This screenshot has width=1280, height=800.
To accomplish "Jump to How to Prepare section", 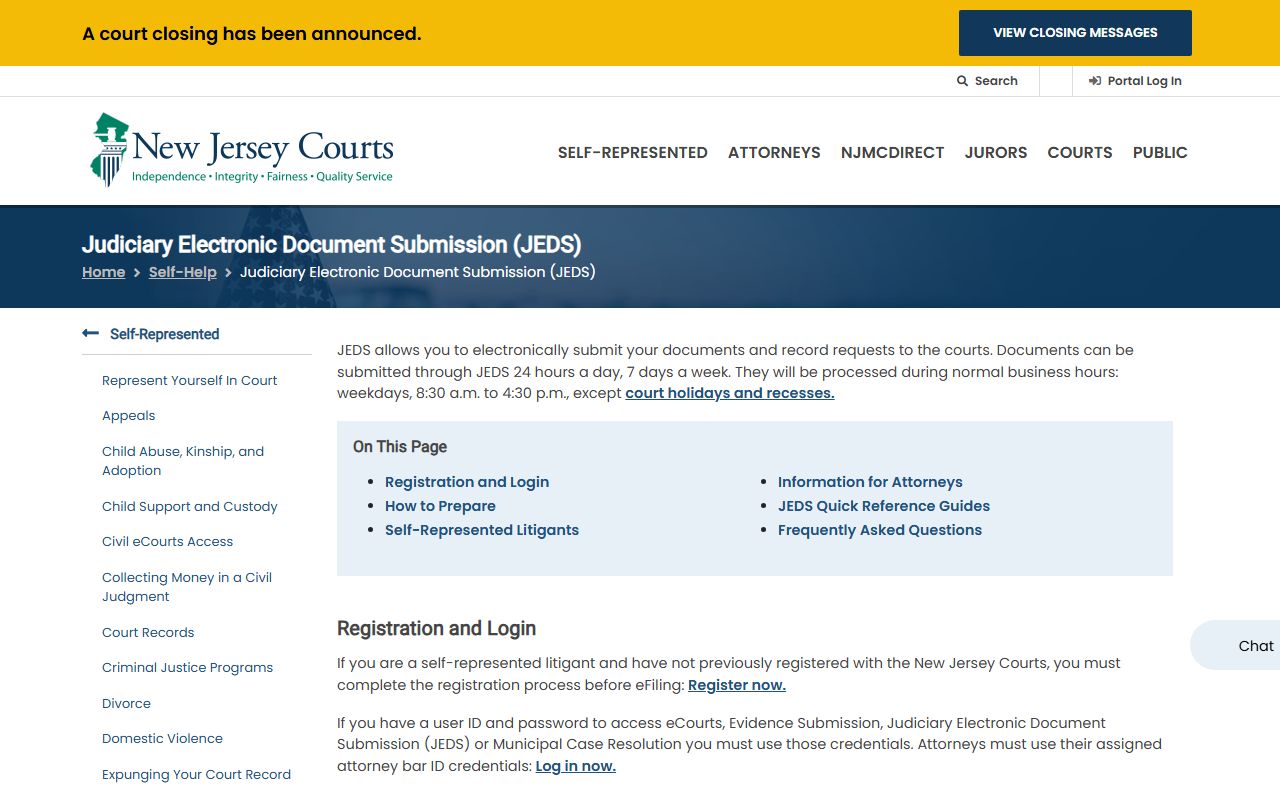I will pos(440,506).
